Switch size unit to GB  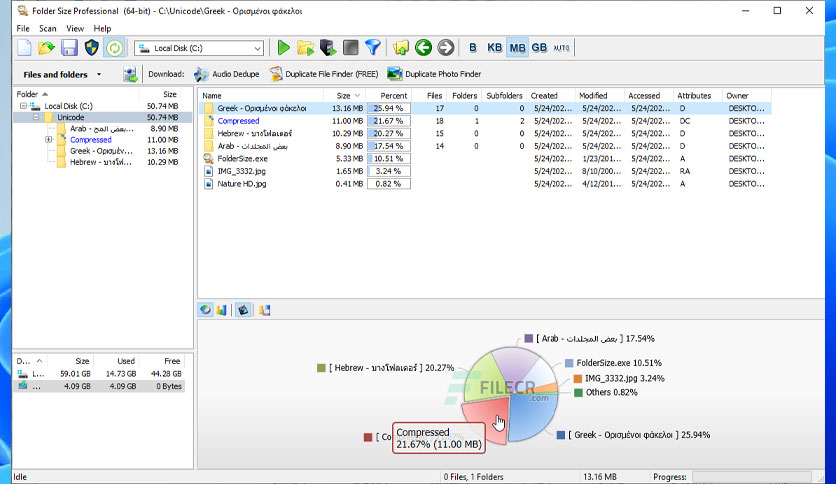pyautogui.click(x=539, y=48)
